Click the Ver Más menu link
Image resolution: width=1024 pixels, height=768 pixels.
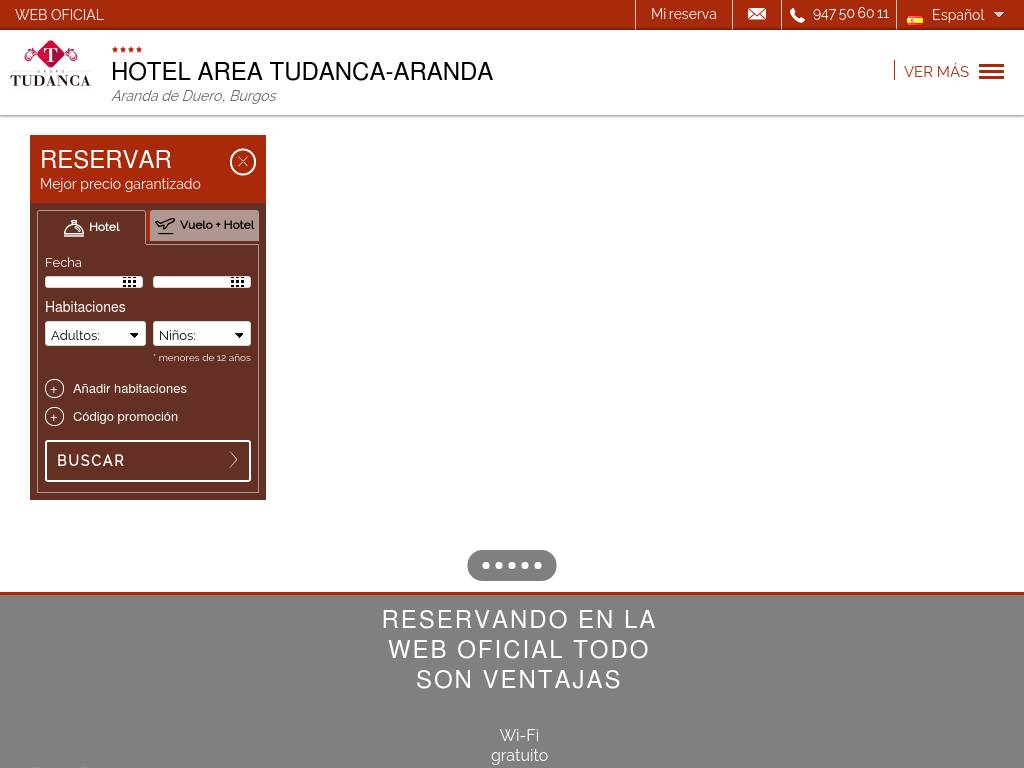point(936,72)
